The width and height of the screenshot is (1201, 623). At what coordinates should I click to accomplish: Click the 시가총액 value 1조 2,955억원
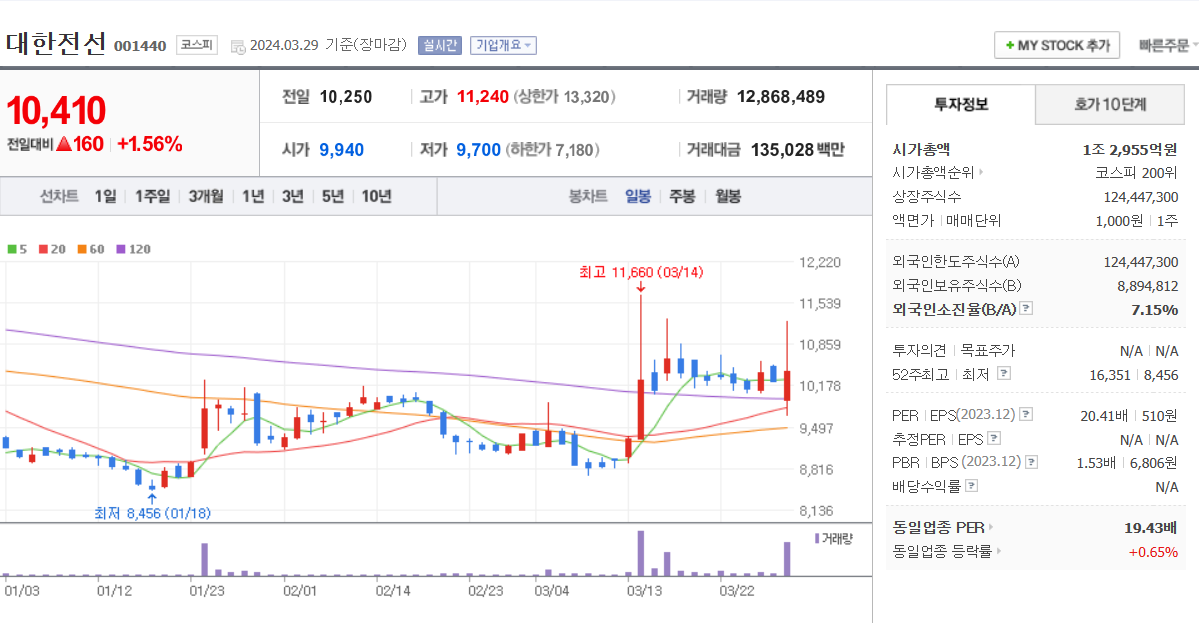[1130, 149]
